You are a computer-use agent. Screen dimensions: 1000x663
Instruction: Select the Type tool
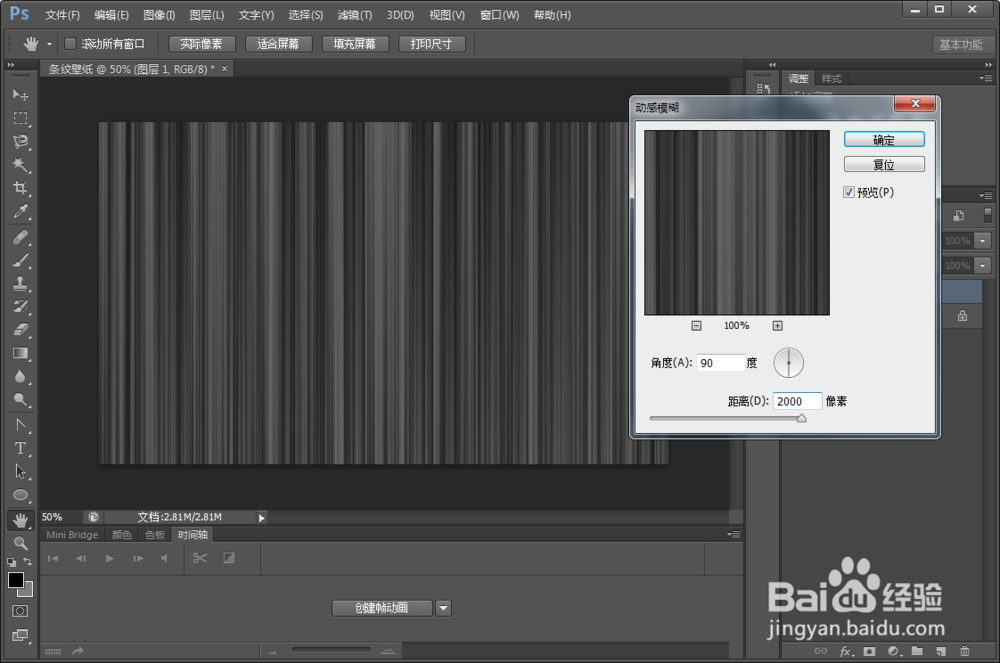coord(20,448)
